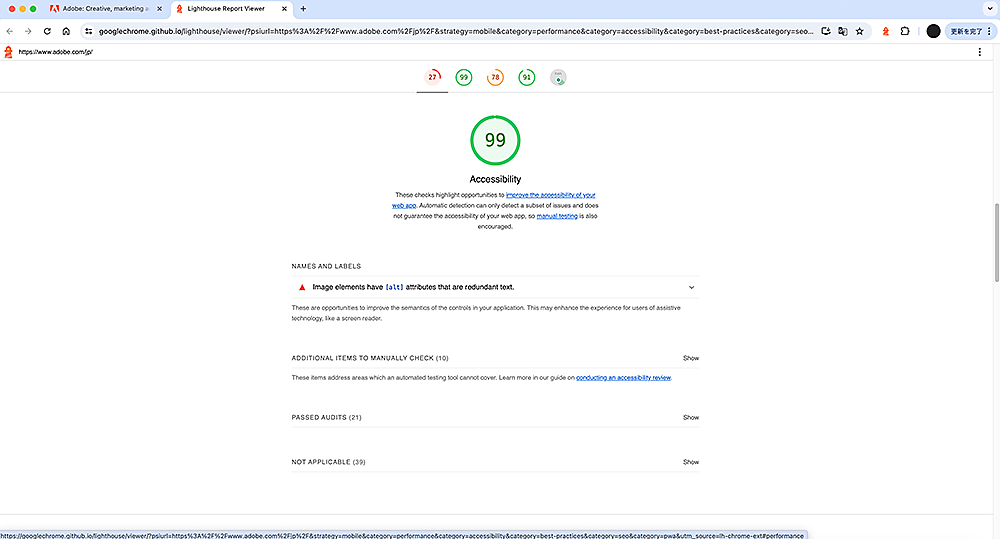This screenshot has width=1000, height=539.
Task: Click the browser address bar URL field
Action: pyautogui.click(x=450, y=31)
